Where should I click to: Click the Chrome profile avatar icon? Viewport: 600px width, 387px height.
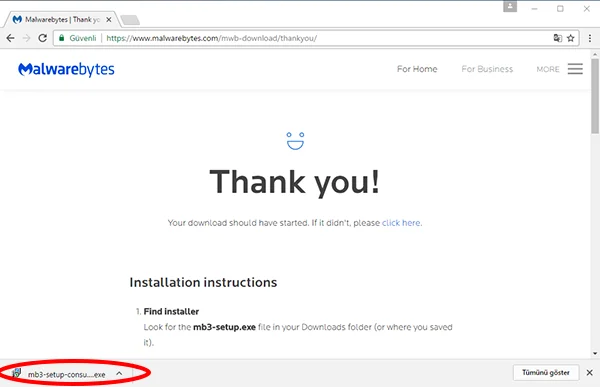510,7
